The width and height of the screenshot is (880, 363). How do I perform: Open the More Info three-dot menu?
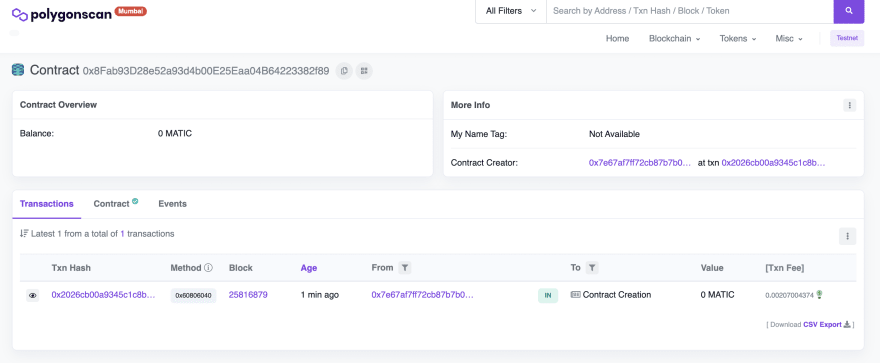pyautogui.click(x=850, y=105)
